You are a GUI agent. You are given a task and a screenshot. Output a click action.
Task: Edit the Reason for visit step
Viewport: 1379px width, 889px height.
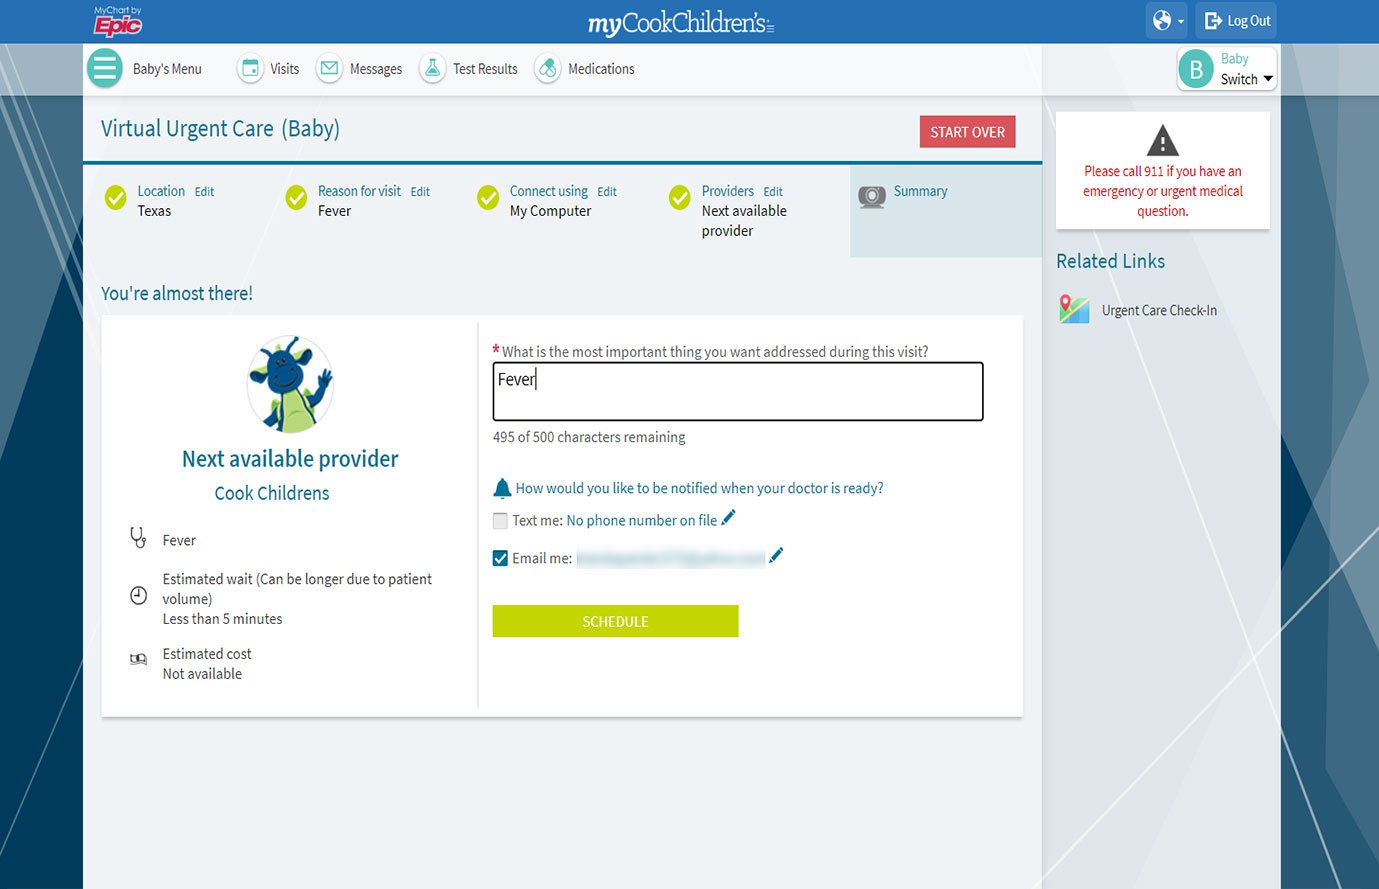(x=420, y=192)
